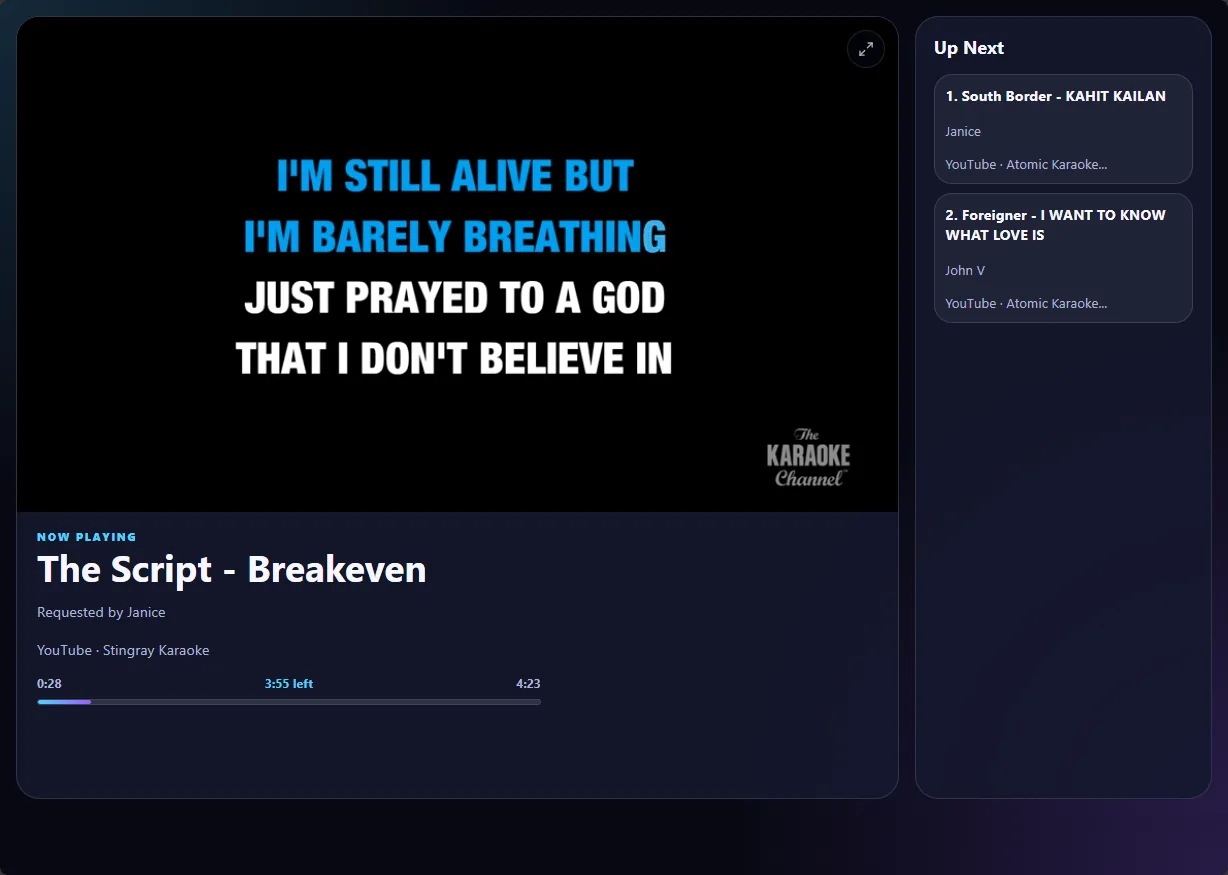Click 'YouTube · Atomic Karaoke...' under the Foreigner card

[x=1026, y=303]
